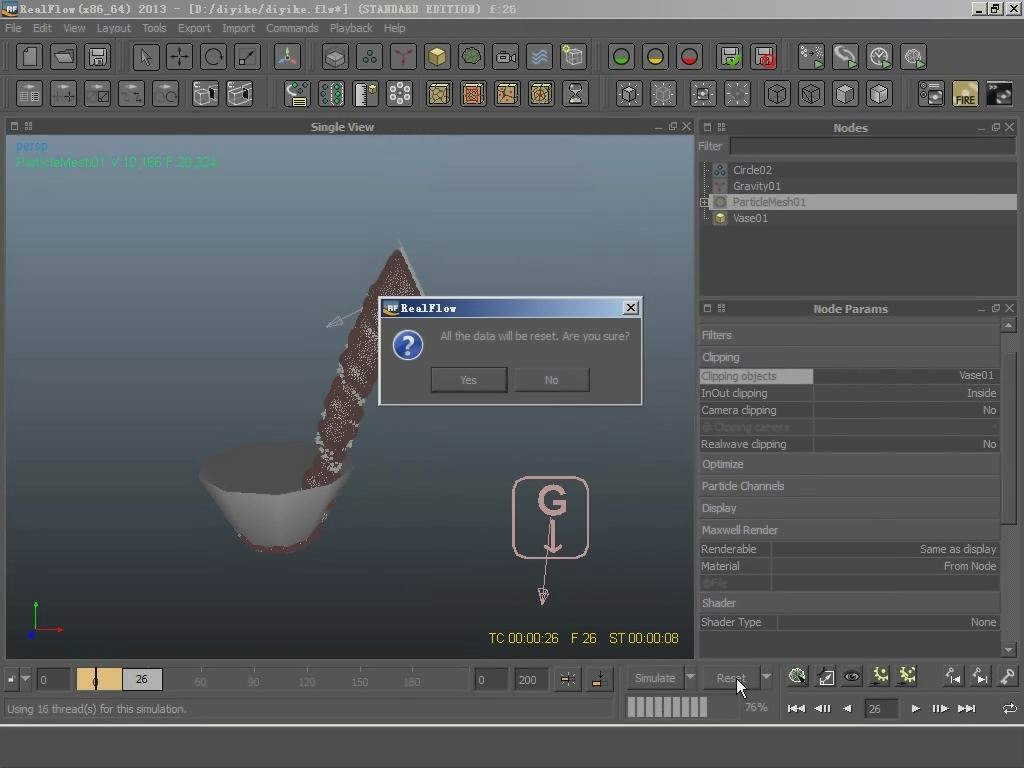Expand the Filters parameter section
The image size is (1024, 768).
point(850,335)
